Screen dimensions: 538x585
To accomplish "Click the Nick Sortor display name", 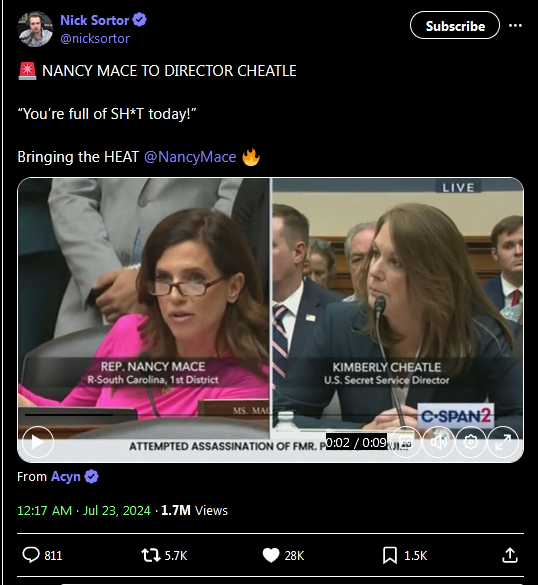I will [x=94, y=20].
